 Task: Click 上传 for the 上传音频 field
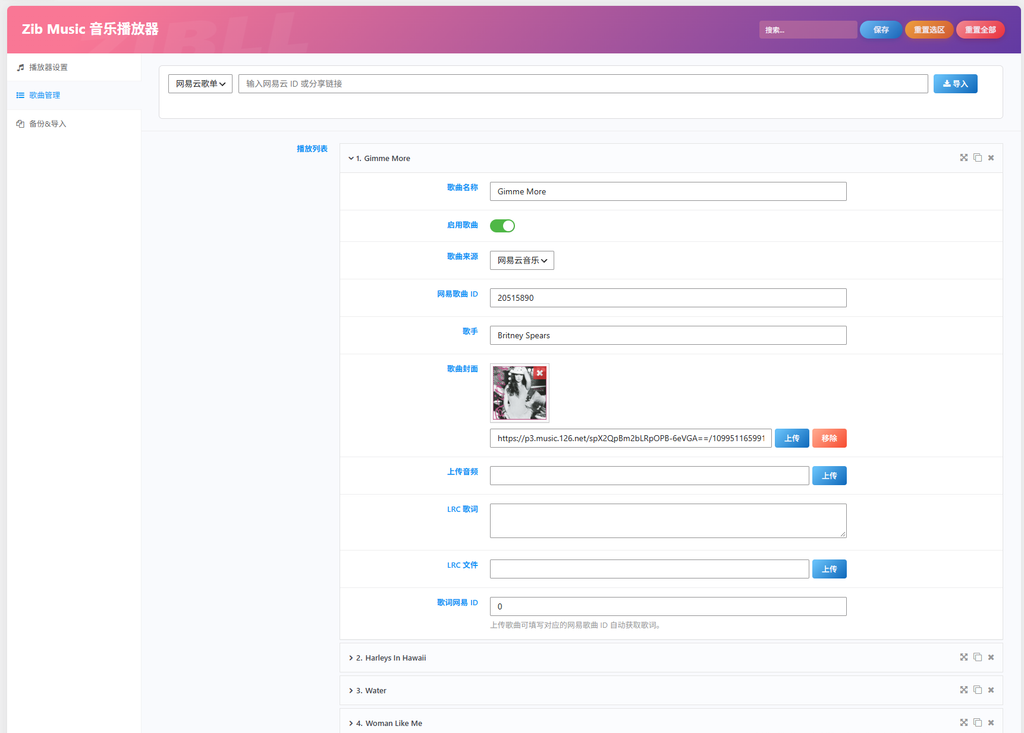[829, 476]
